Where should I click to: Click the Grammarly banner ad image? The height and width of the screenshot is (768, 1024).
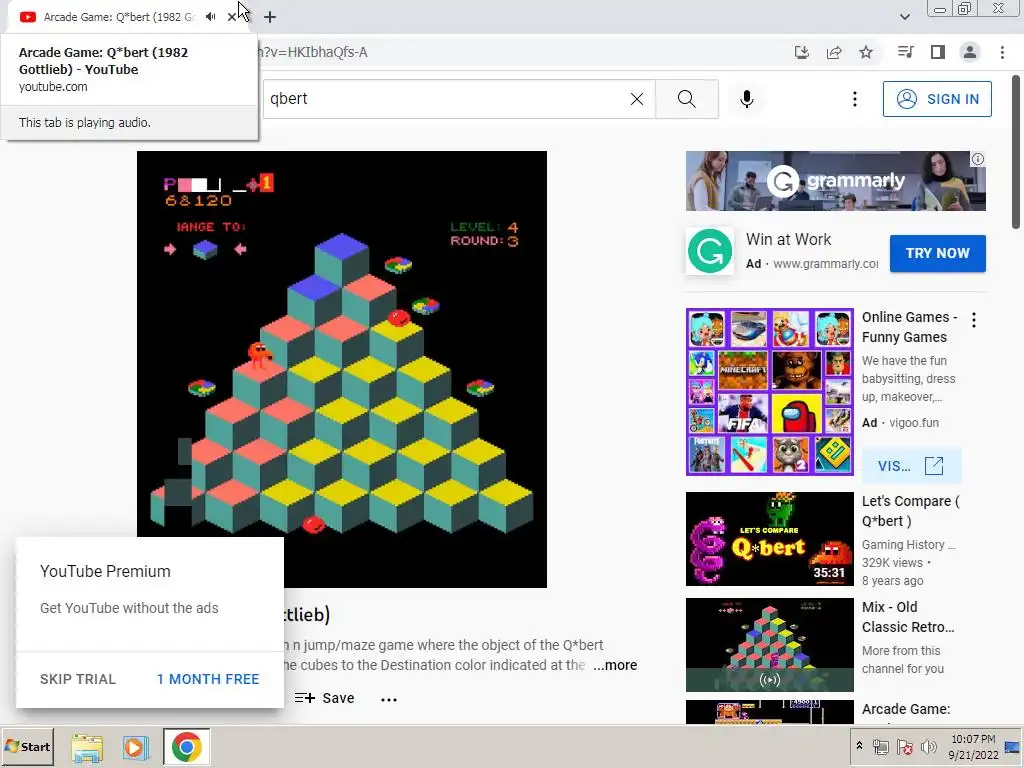pos(836,181)
